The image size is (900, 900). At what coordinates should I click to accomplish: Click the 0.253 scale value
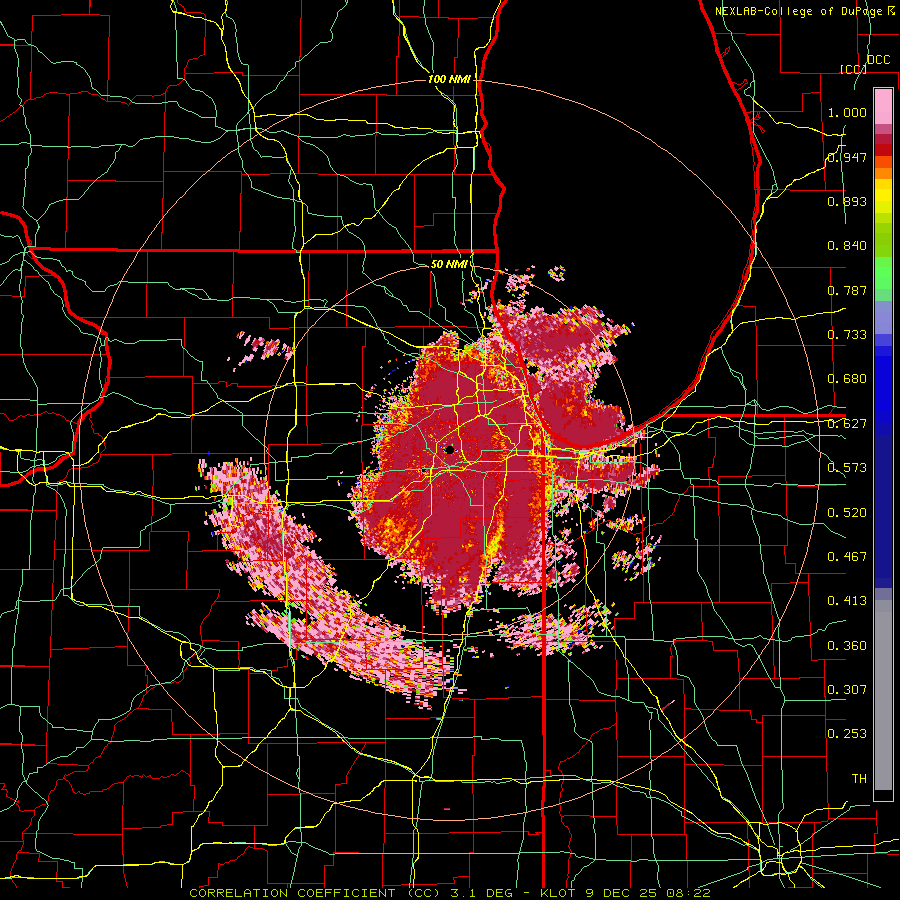pos(847,734)
